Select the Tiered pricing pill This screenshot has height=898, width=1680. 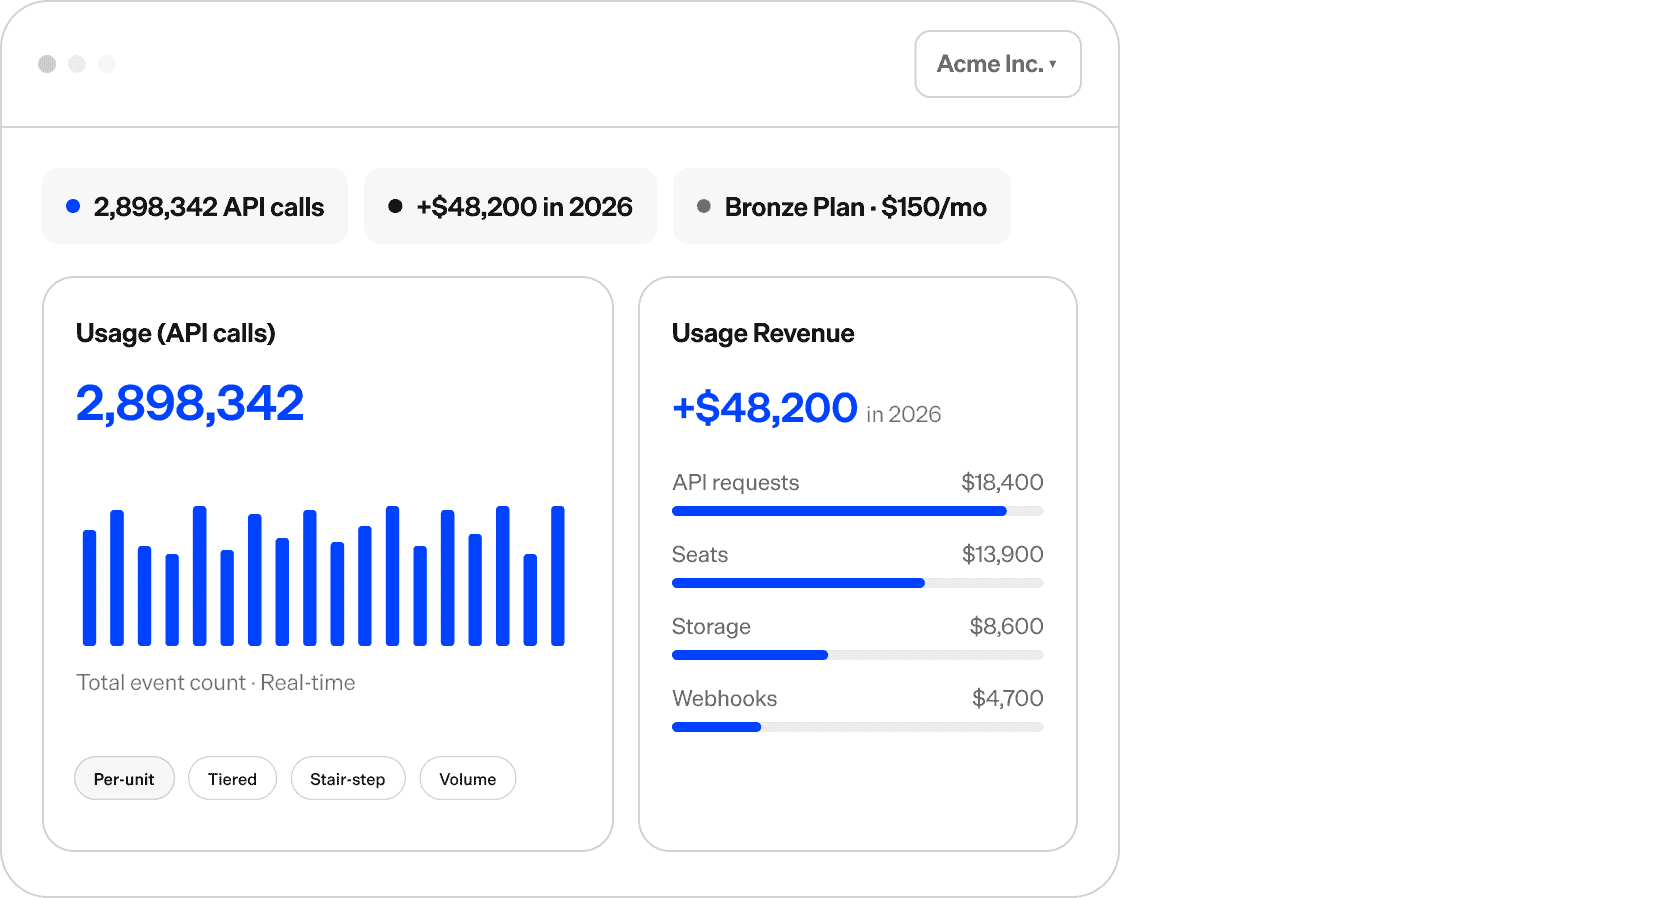(232, 778)
